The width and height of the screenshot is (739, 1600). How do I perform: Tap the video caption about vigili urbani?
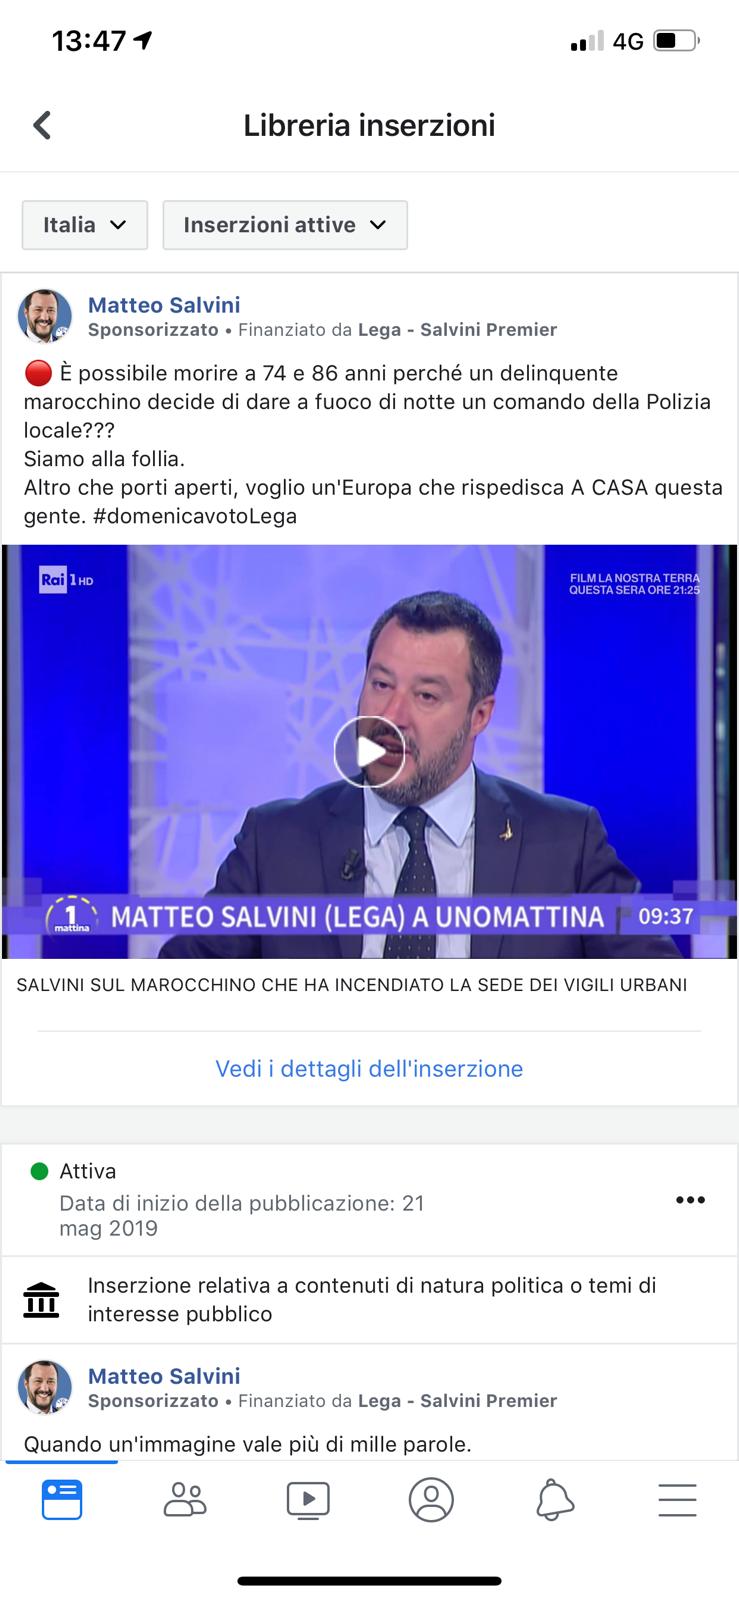pos(352,985)
